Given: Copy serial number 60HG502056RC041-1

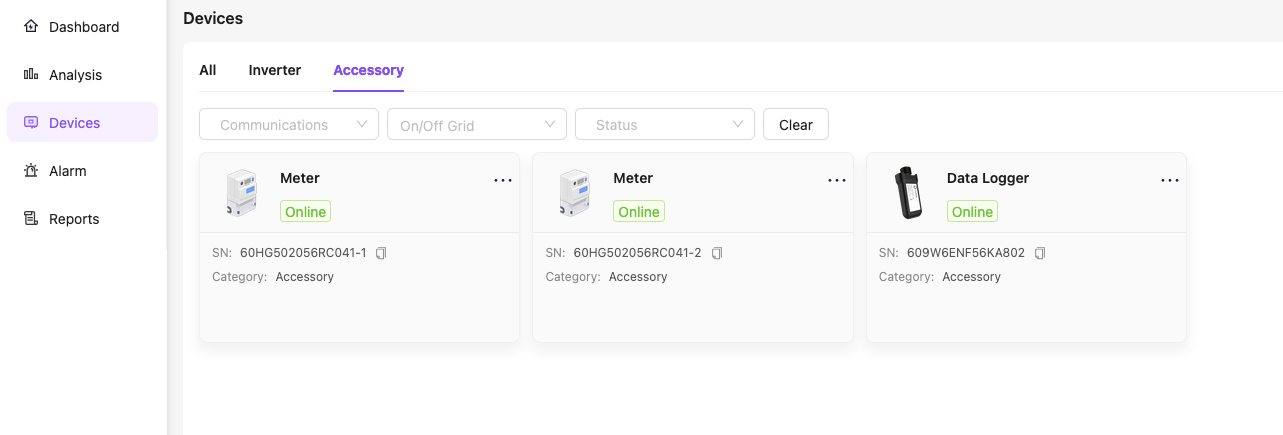Looking at the screenshot, I should click(381, 253).
